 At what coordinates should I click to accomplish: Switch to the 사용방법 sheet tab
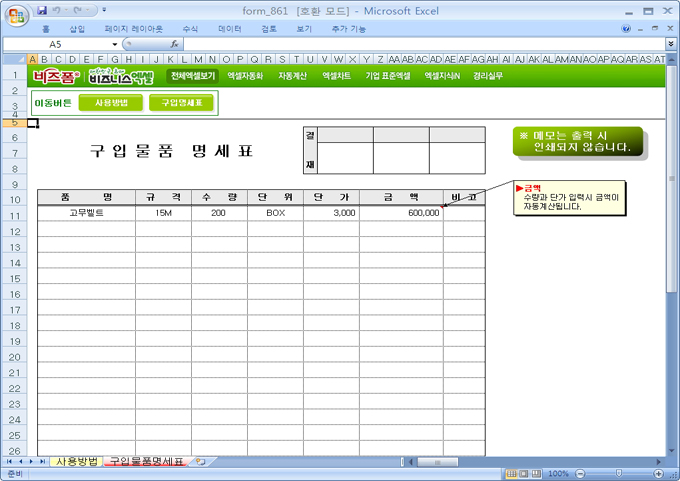(76, 462)
